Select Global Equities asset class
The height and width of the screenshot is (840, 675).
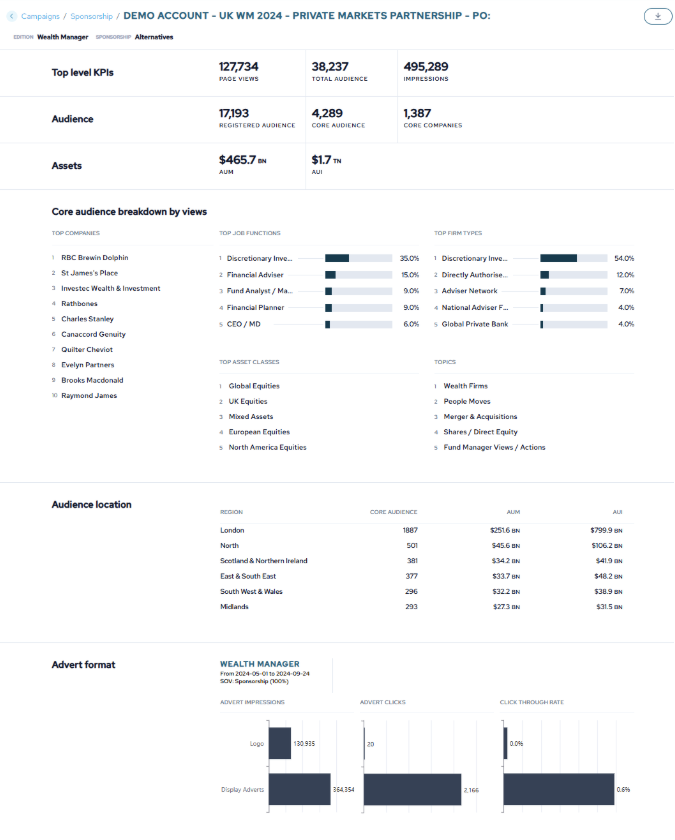[254, 386]
